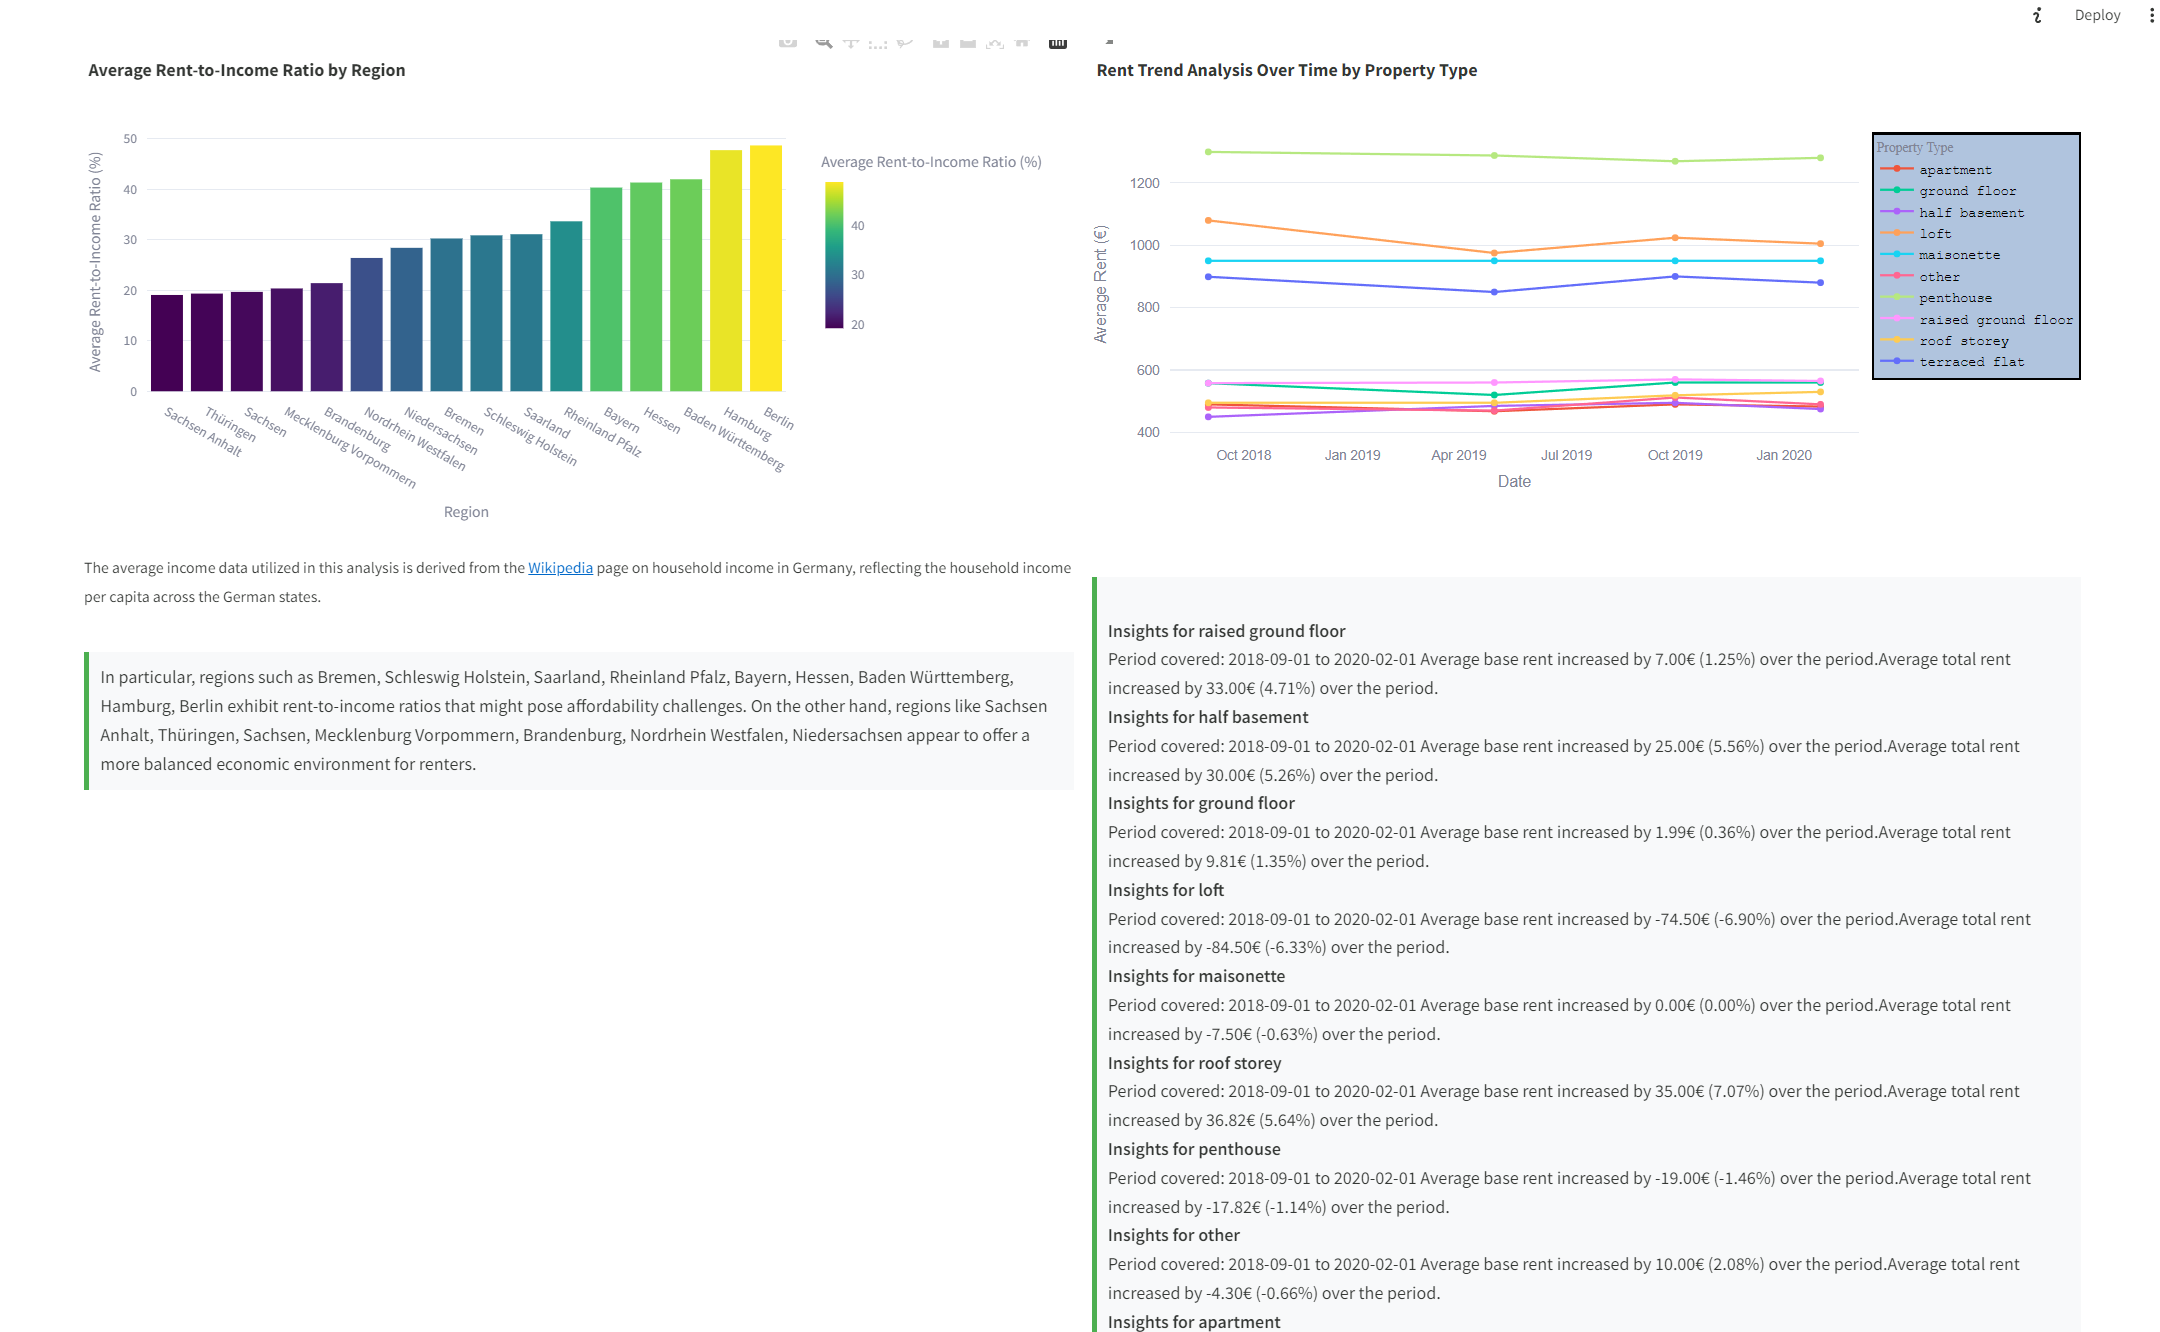Open the three-dot app menu
The image size is (2160, 1332).
coord(2151,15)
